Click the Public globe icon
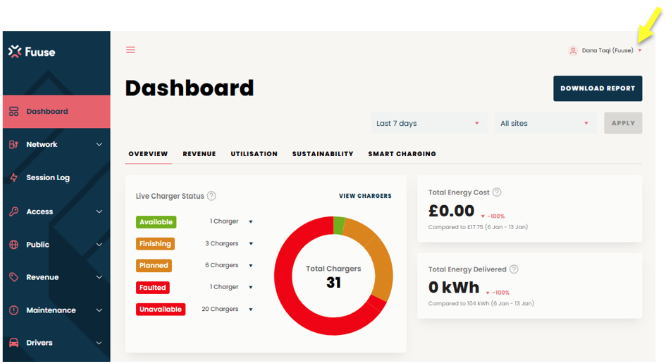Image resolution: width=672 pixels, height=364 pixels. 14,244
